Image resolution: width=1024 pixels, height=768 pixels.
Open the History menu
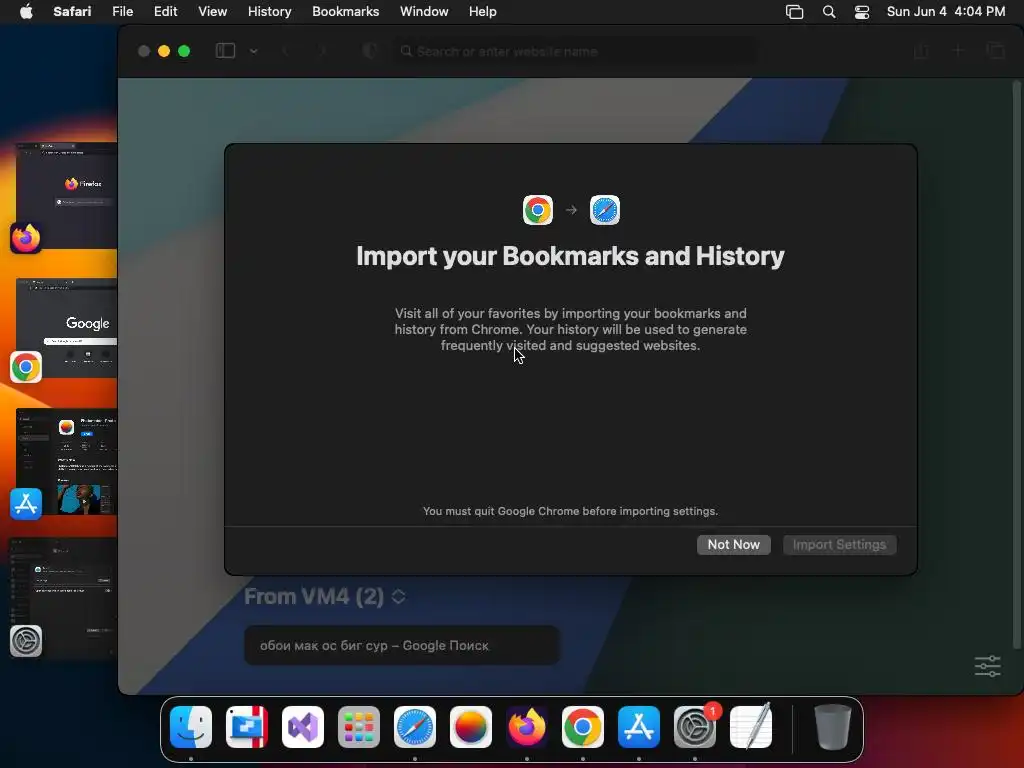pos(269,12)
